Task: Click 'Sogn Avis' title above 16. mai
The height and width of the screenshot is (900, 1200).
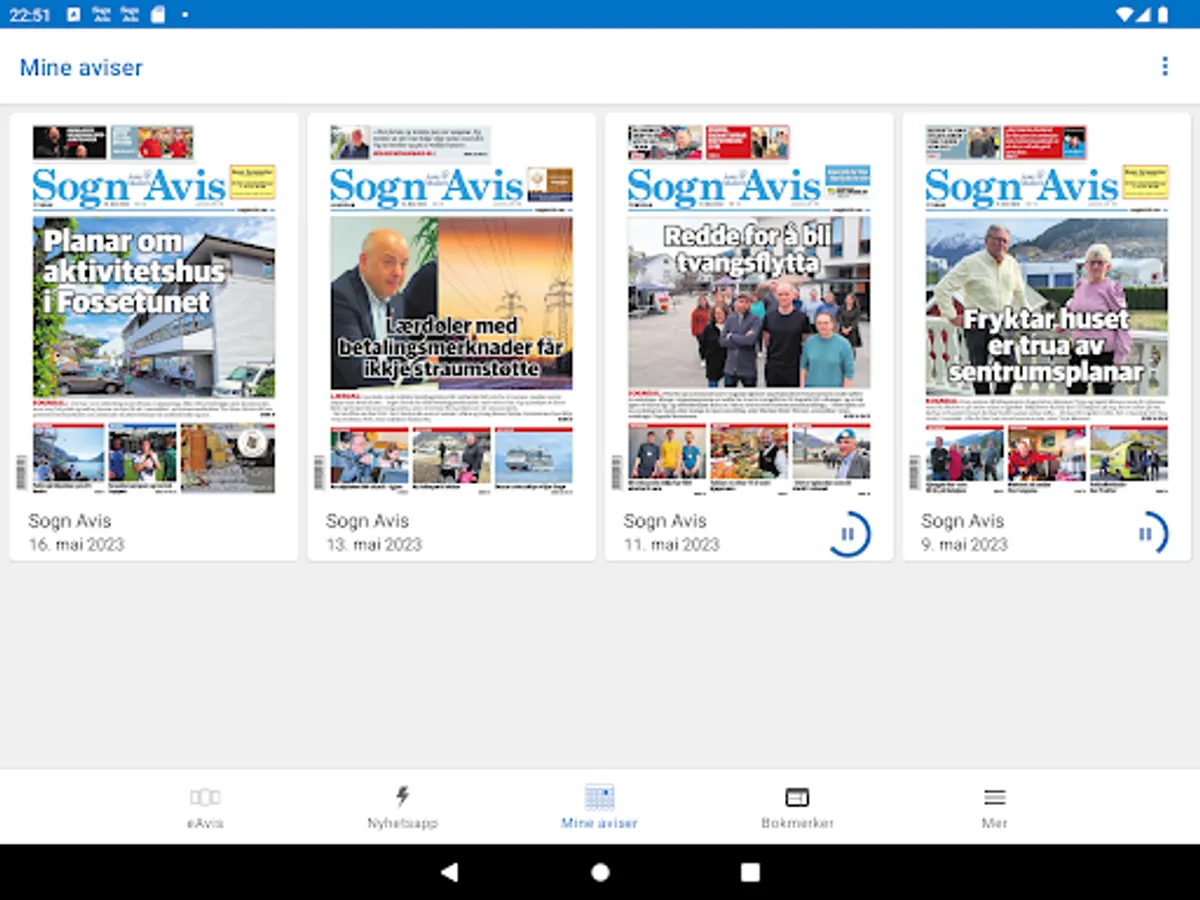Action: click(x=70, y=521)
